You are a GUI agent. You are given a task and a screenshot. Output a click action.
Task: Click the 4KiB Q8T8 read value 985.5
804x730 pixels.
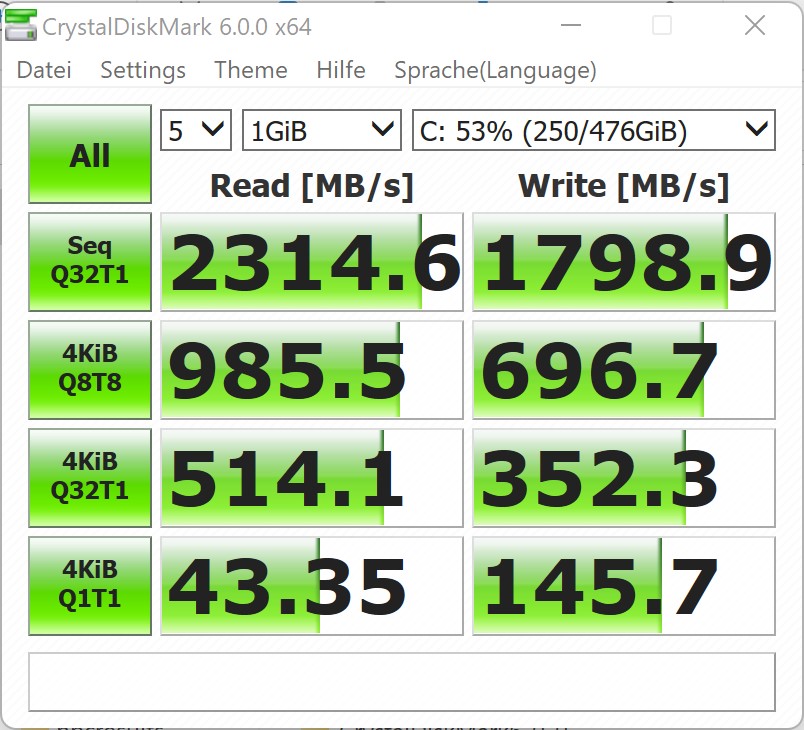pyautogui.click(x=312, y=370)
